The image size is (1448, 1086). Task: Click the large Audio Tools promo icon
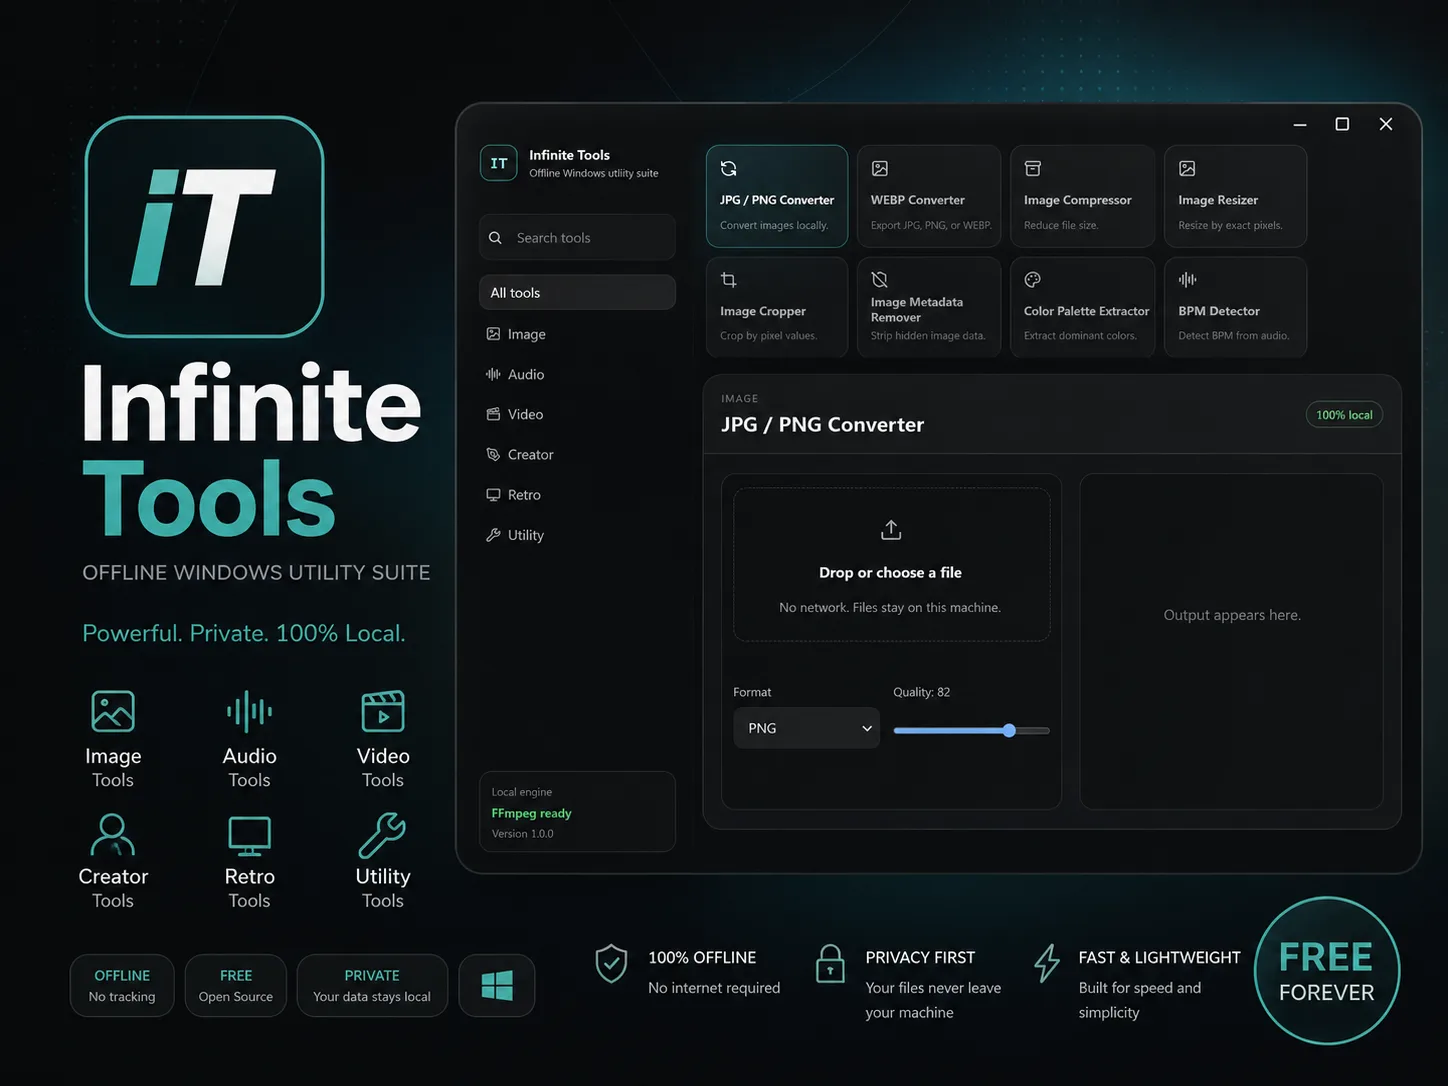(249, 711)
